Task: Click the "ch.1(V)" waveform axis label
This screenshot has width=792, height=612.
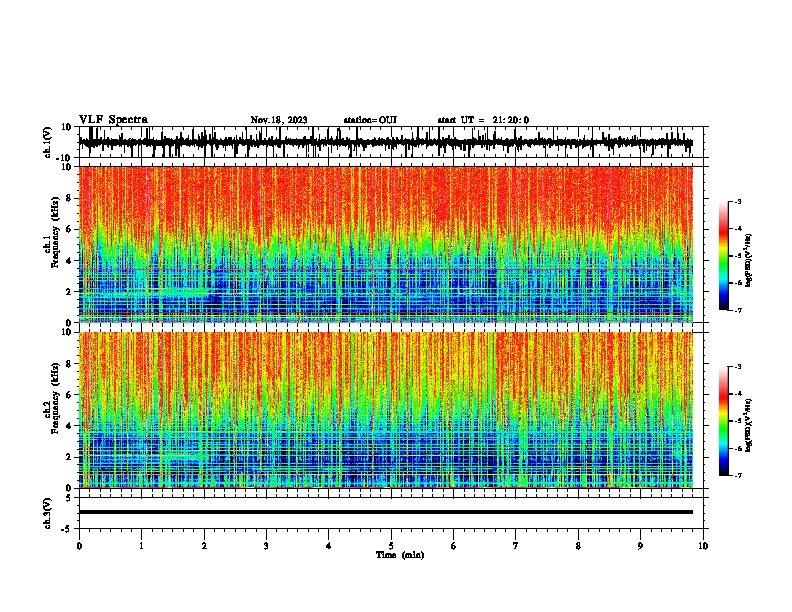Action: [x=48, y=142]
